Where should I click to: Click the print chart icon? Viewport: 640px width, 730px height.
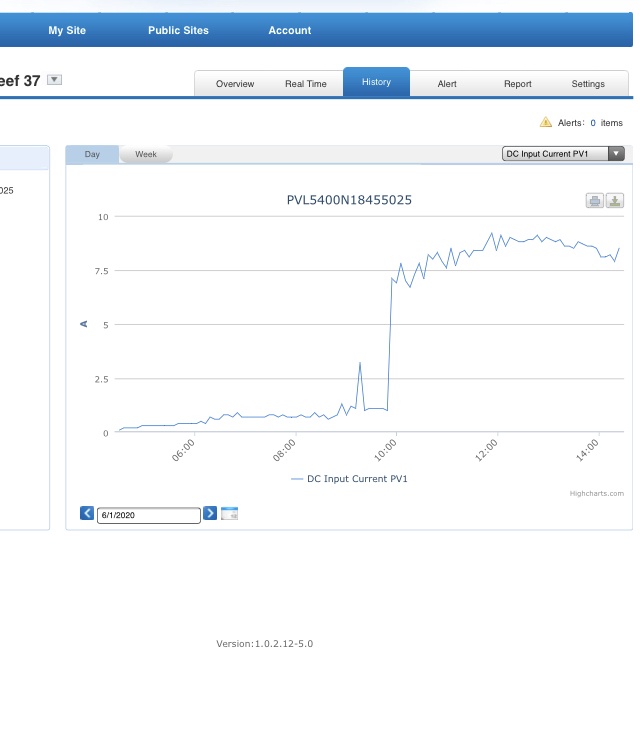pos(595,201)
